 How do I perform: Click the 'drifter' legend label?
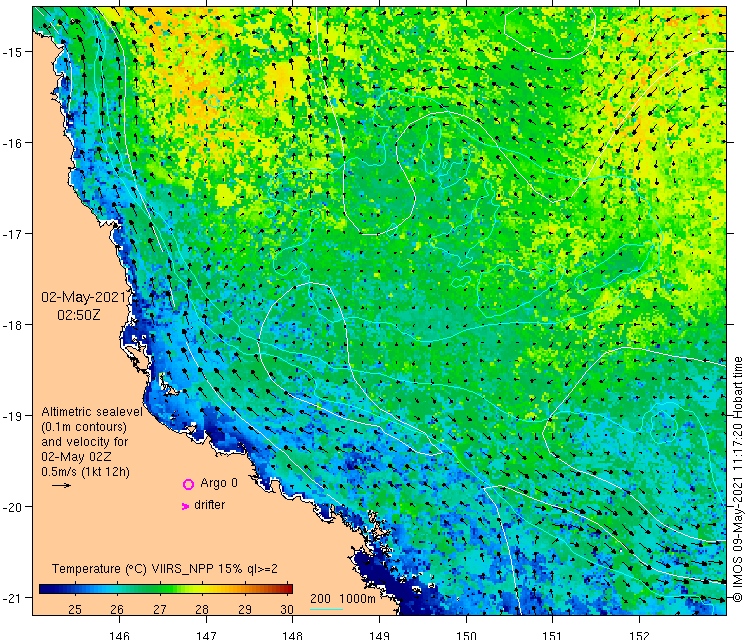(x=210, y=505)
